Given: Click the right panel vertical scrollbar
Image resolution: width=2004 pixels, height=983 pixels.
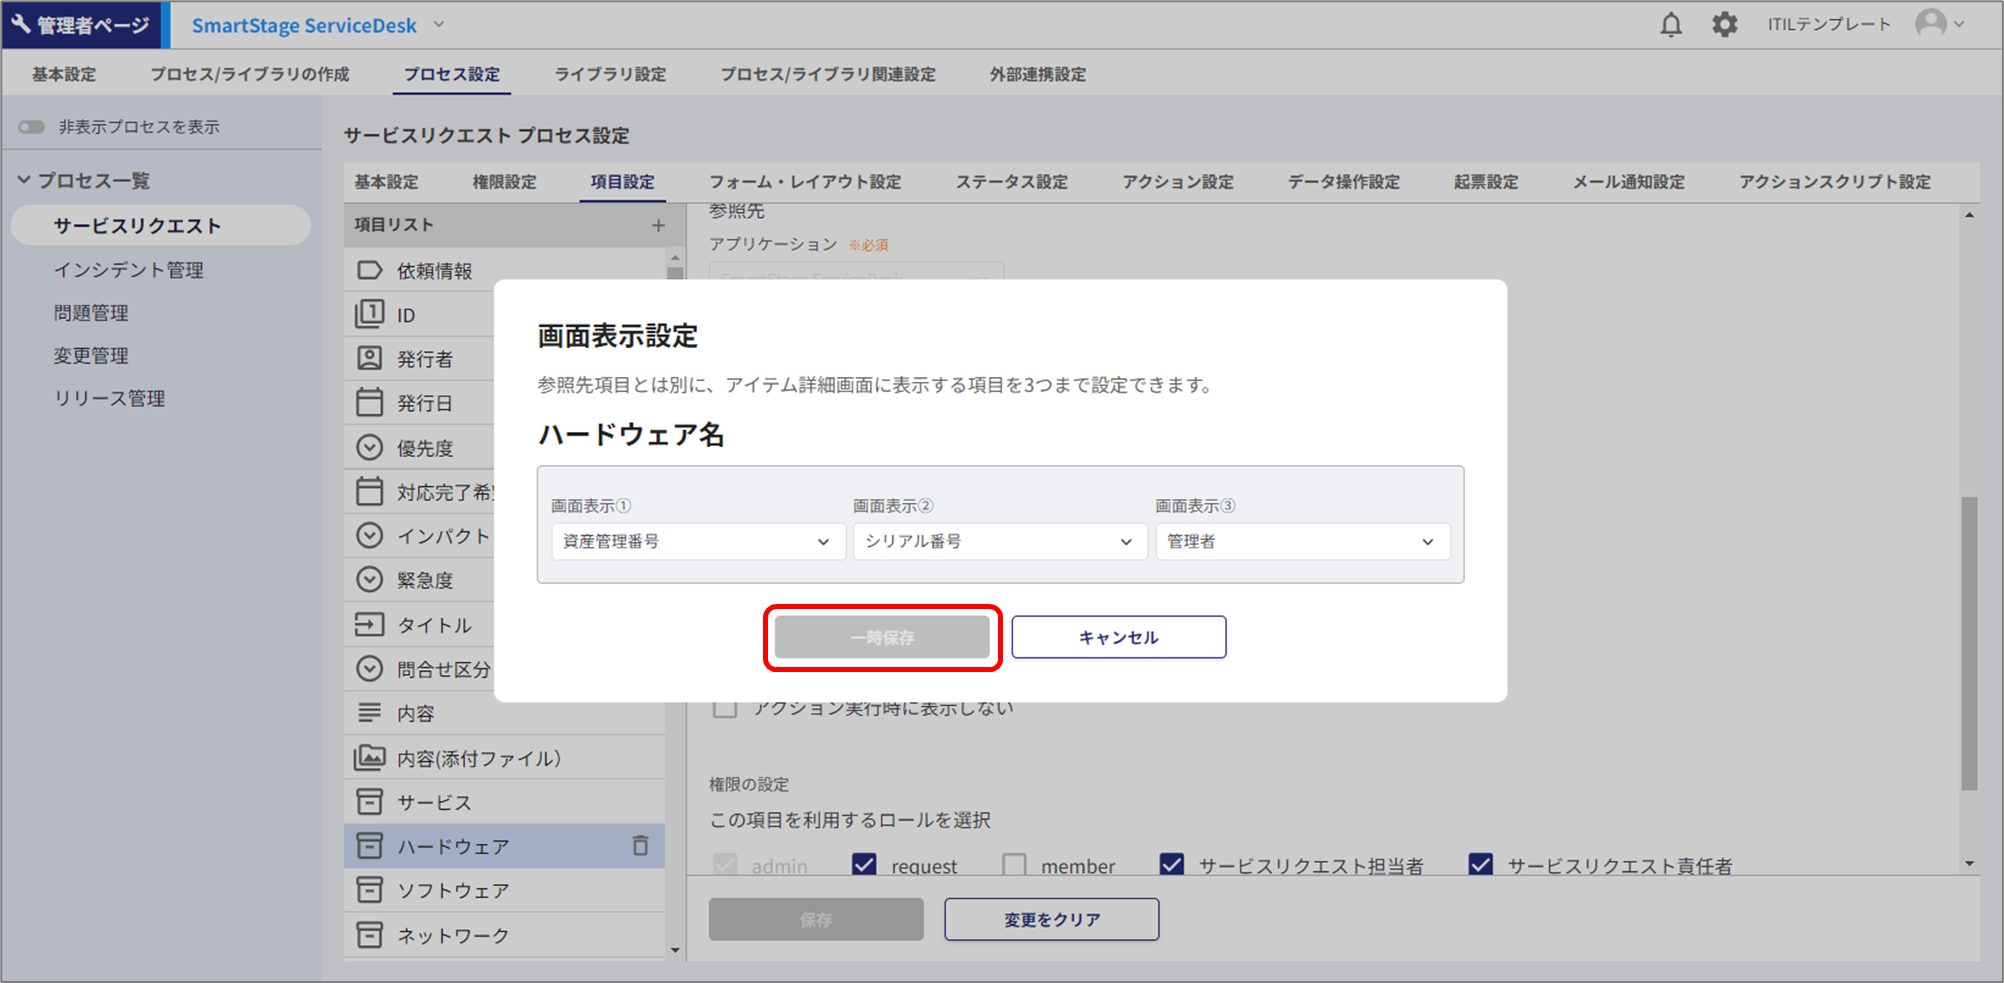Looking at the screenshot, I should 1969,640.
